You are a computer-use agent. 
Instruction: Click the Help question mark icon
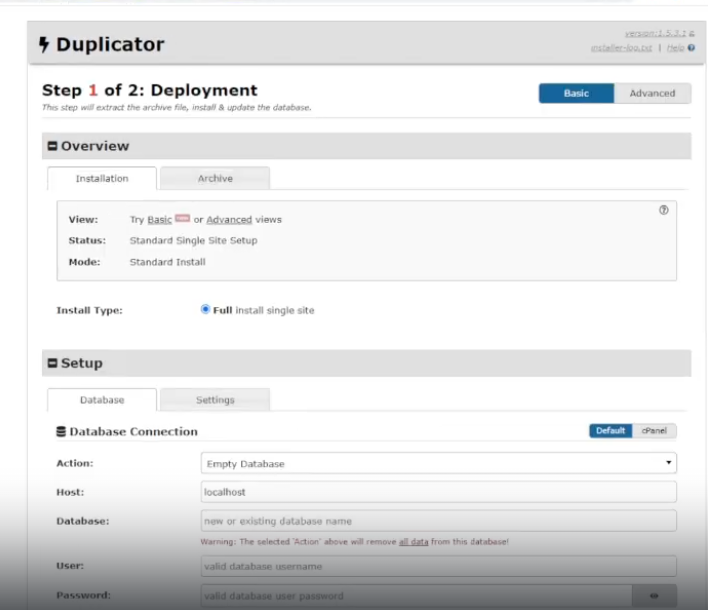pyautogui.click(x=691, y=48)
